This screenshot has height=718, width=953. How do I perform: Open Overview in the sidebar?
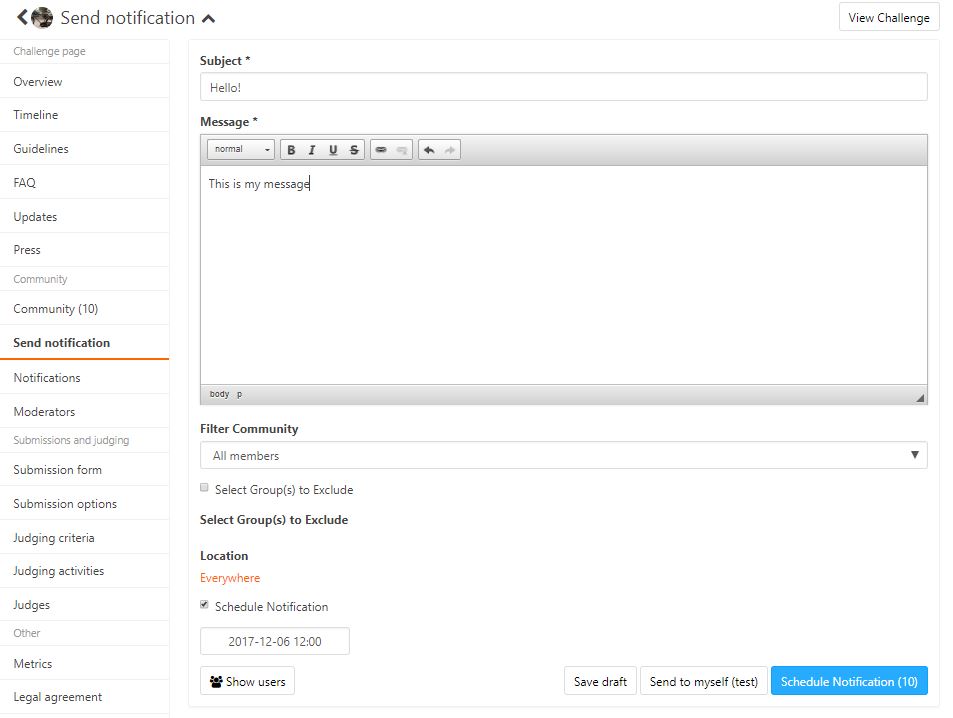point(84,81)
